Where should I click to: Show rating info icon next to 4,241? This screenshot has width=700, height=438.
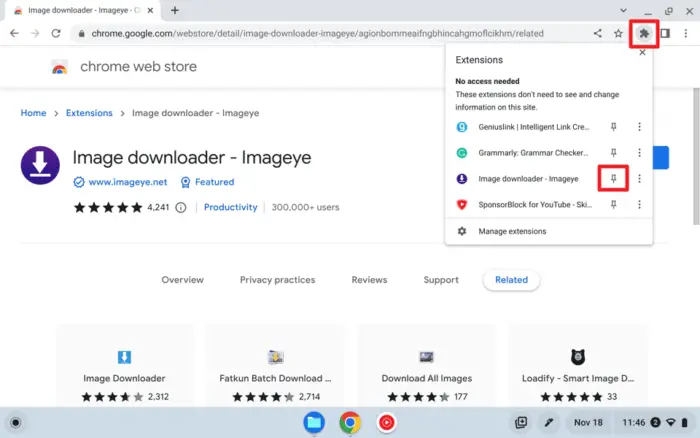[x=181, y=208]
